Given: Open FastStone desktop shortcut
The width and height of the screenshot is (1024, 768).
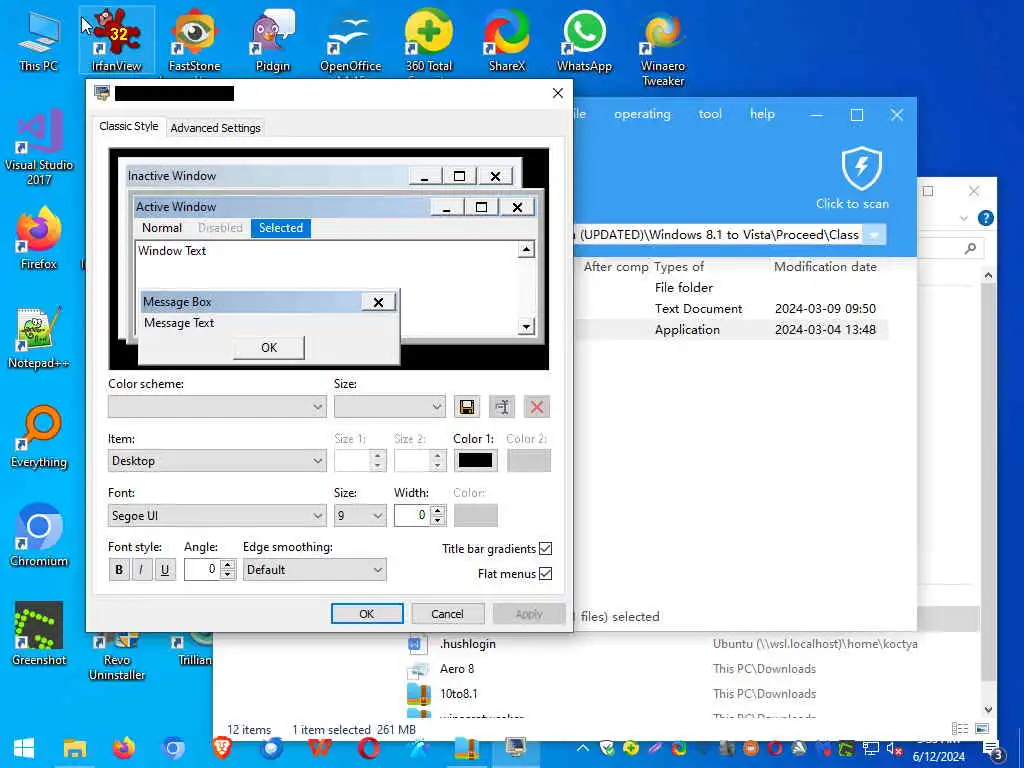Looking at the screenshot, I should pyautogui.click(x=194, y=40).
